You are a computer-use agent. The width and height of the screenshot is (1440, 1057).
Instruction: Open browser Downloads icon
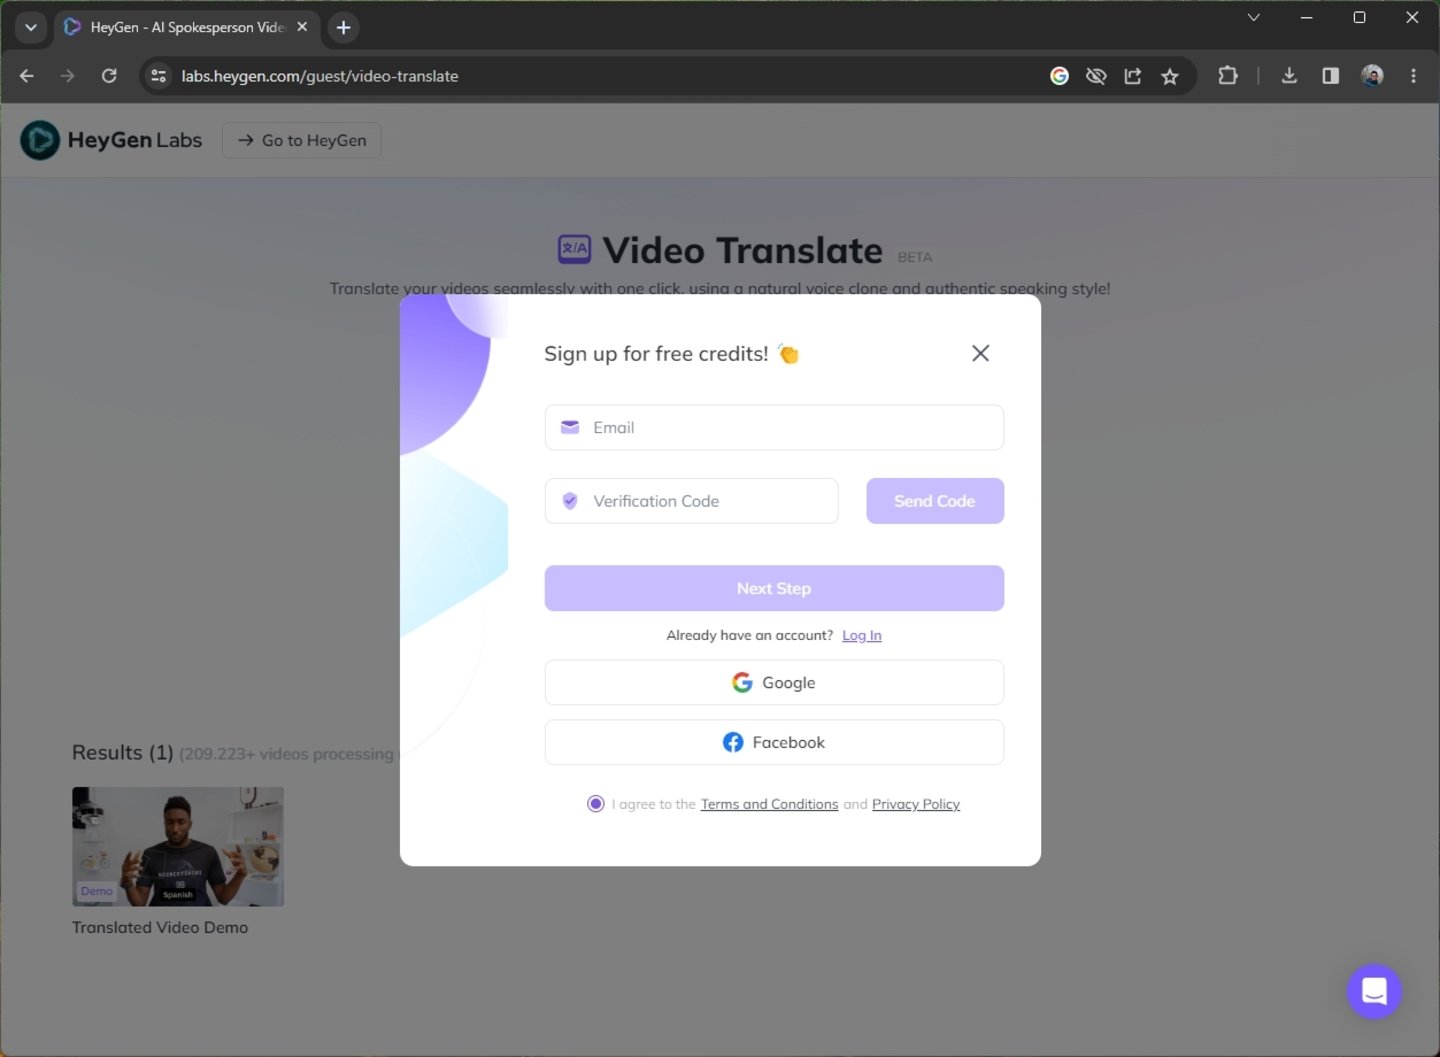(1289, 76)
